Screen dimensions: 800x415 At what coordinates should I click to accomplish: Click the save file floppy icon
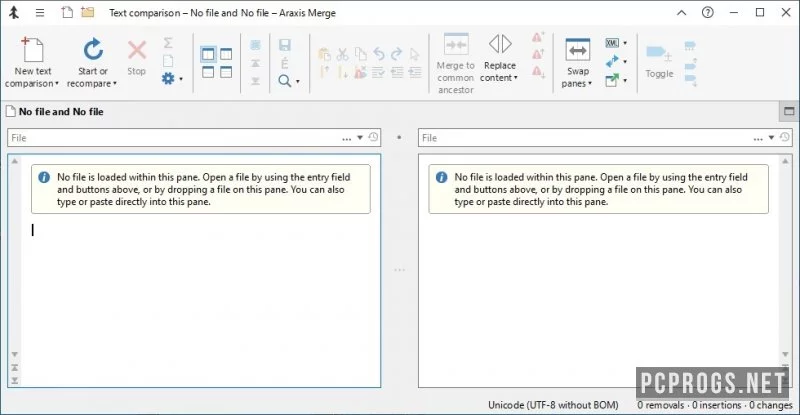tap(285, 45)
